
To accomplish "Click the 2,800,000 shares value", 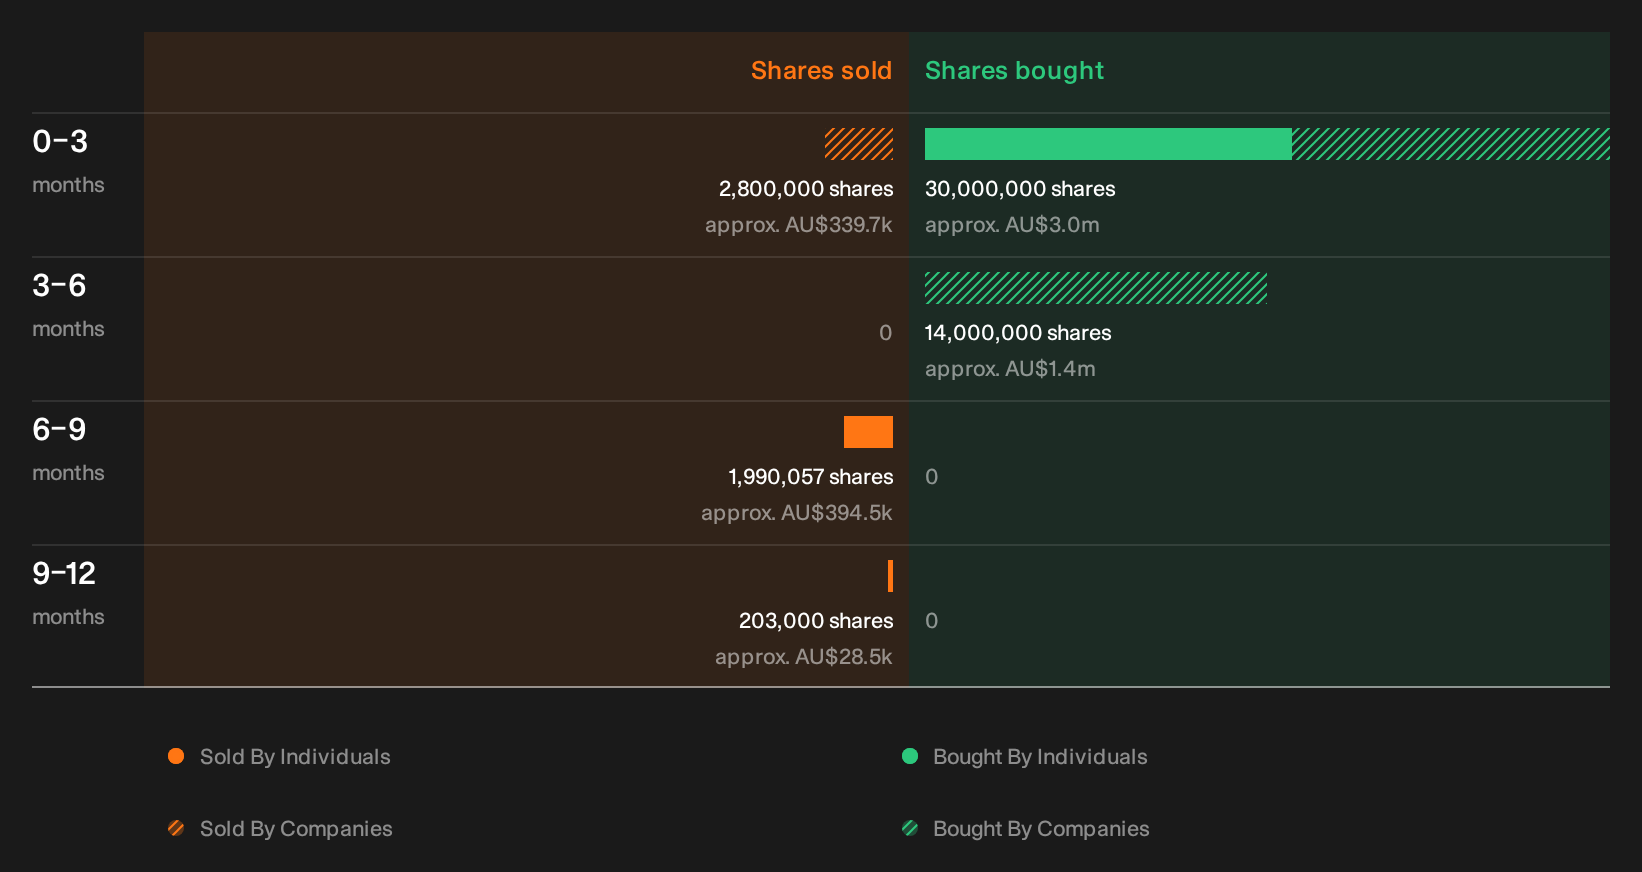I will 806,189.
